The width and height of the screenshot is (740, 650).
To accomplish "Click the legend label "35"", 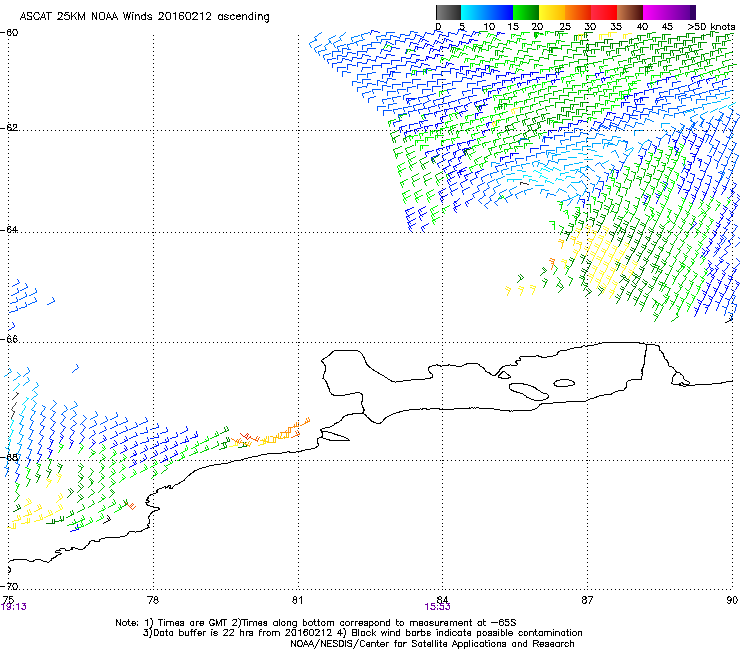I will pos(616,27).
